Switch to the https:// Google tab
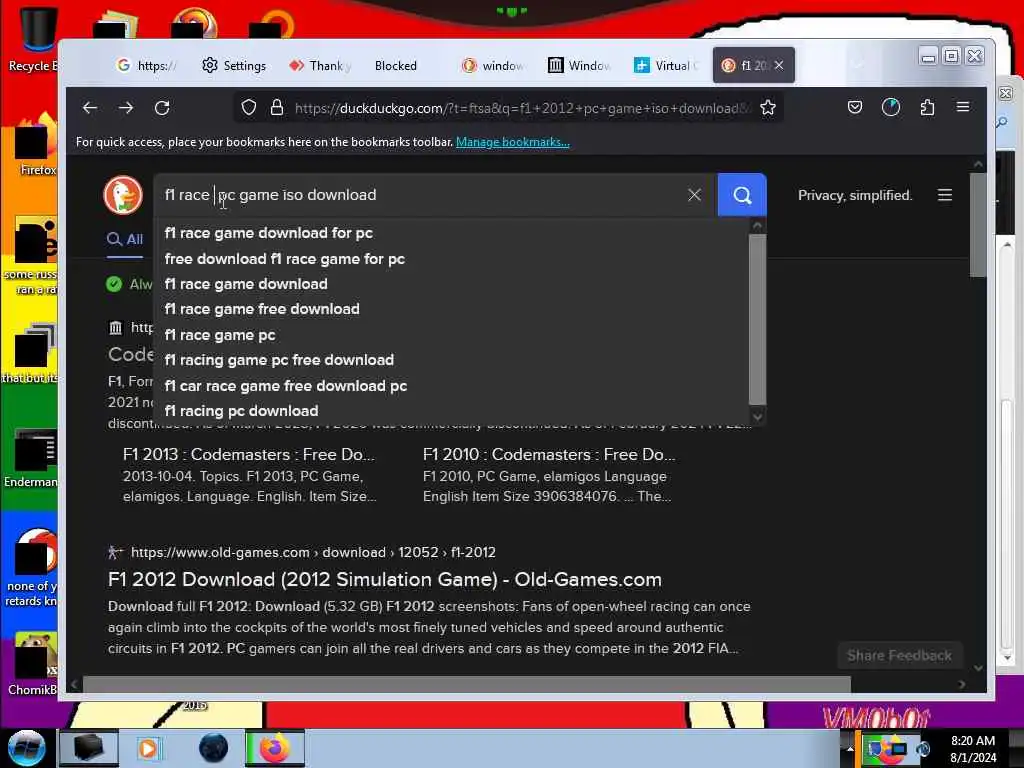The height and width of the screenshot is (768, 1024). [146, 65]
